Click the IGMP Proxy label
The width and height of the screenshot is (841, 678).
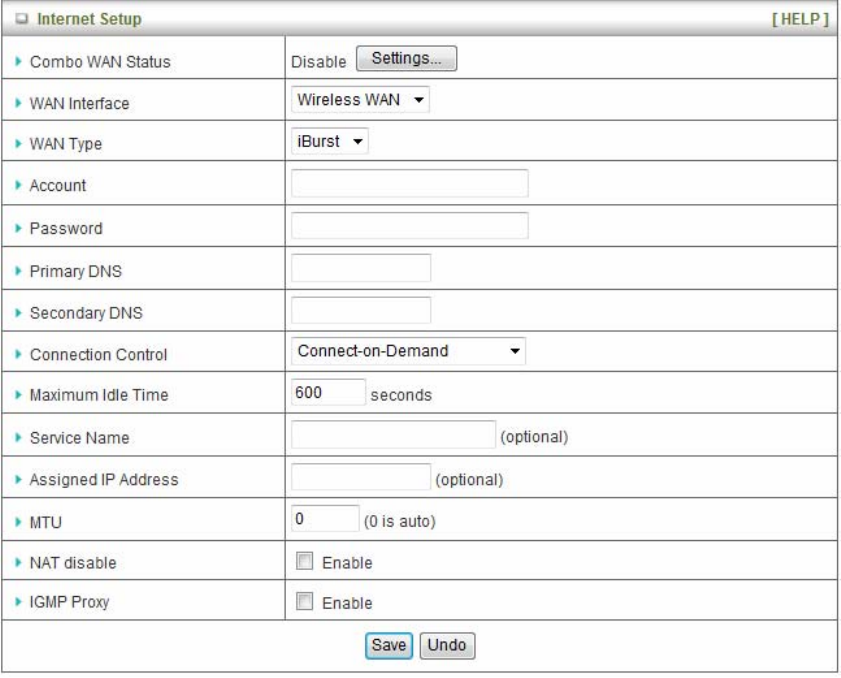69,602
